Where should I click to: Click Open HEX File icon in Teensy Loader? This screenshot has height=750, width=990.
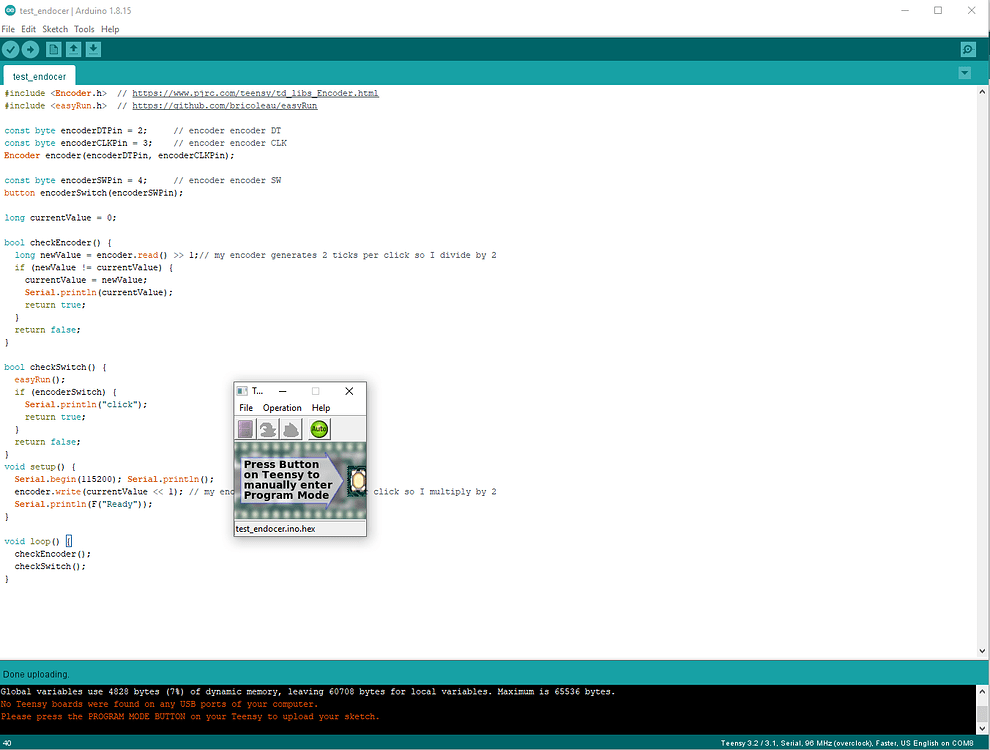tap(245, 428)
